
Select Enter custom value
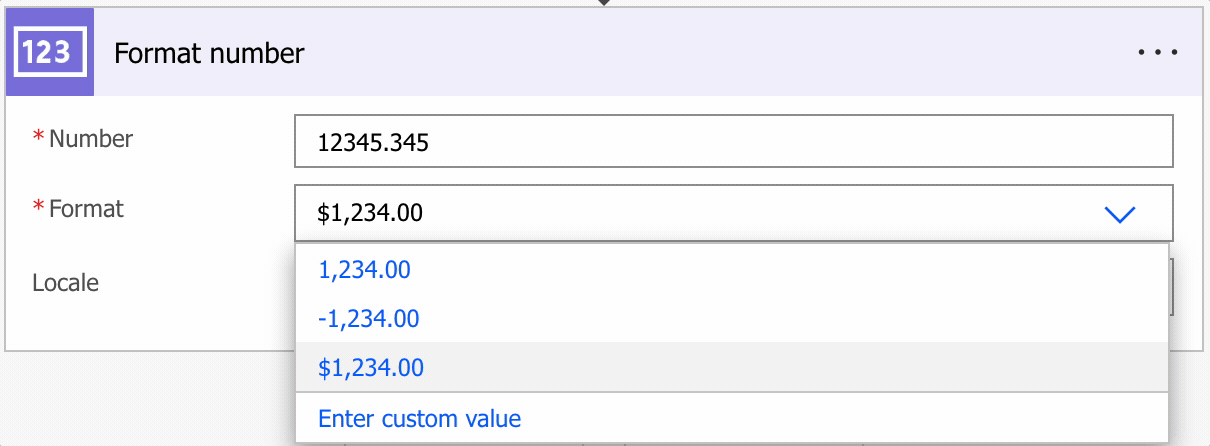(x=419, y=418)
